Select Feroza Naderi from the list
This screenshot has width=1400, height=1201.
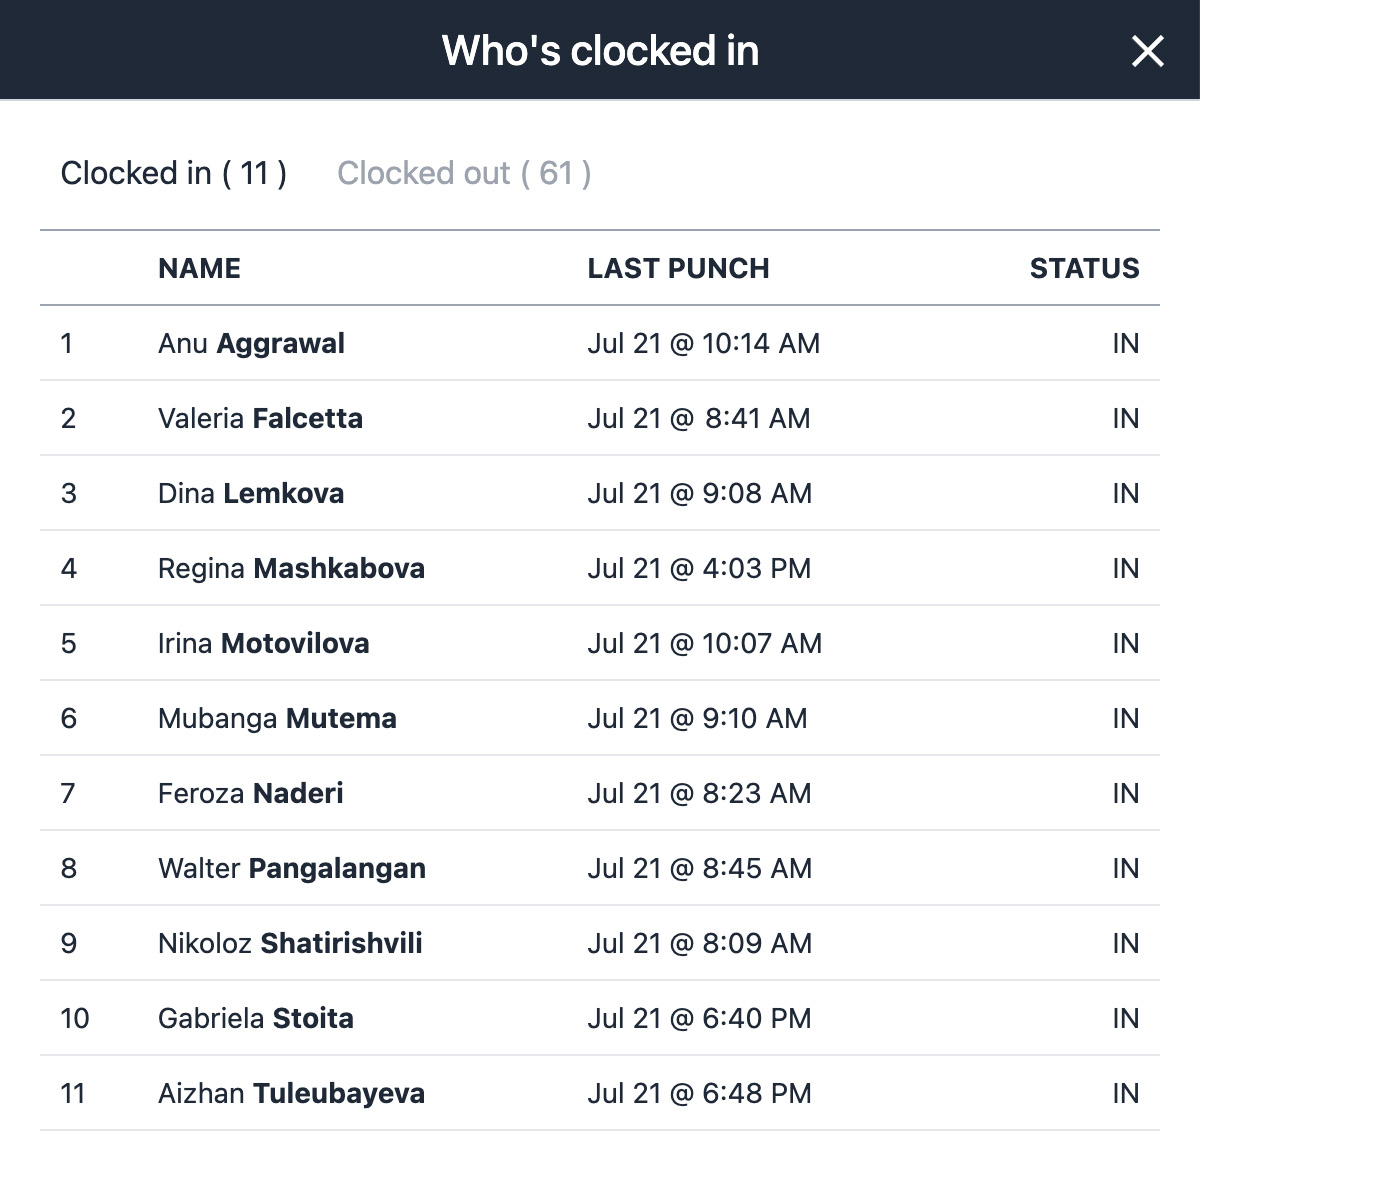pyautogui.click(x=600, y=793)
